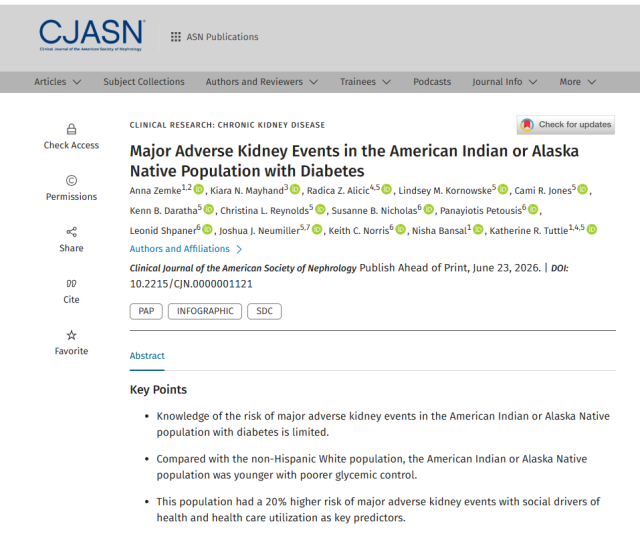Open Panayiotis Petousis's ORCID icon
640x534 pixels.
(533, 209)
